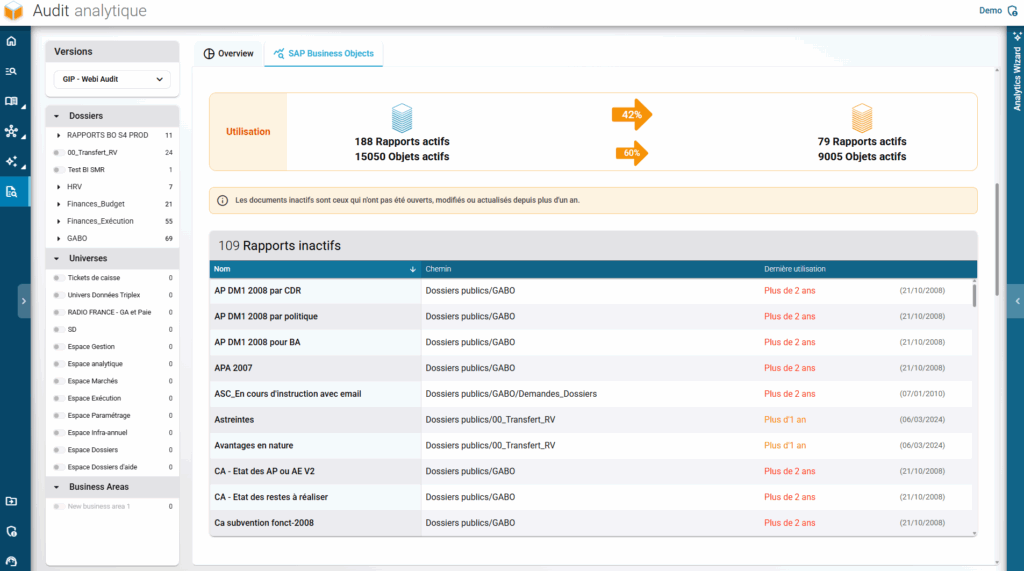Image resolution: width=1024 pixels, height=571 pixels.
Task: Click the orange cube app logo
Action: (14, 10)
